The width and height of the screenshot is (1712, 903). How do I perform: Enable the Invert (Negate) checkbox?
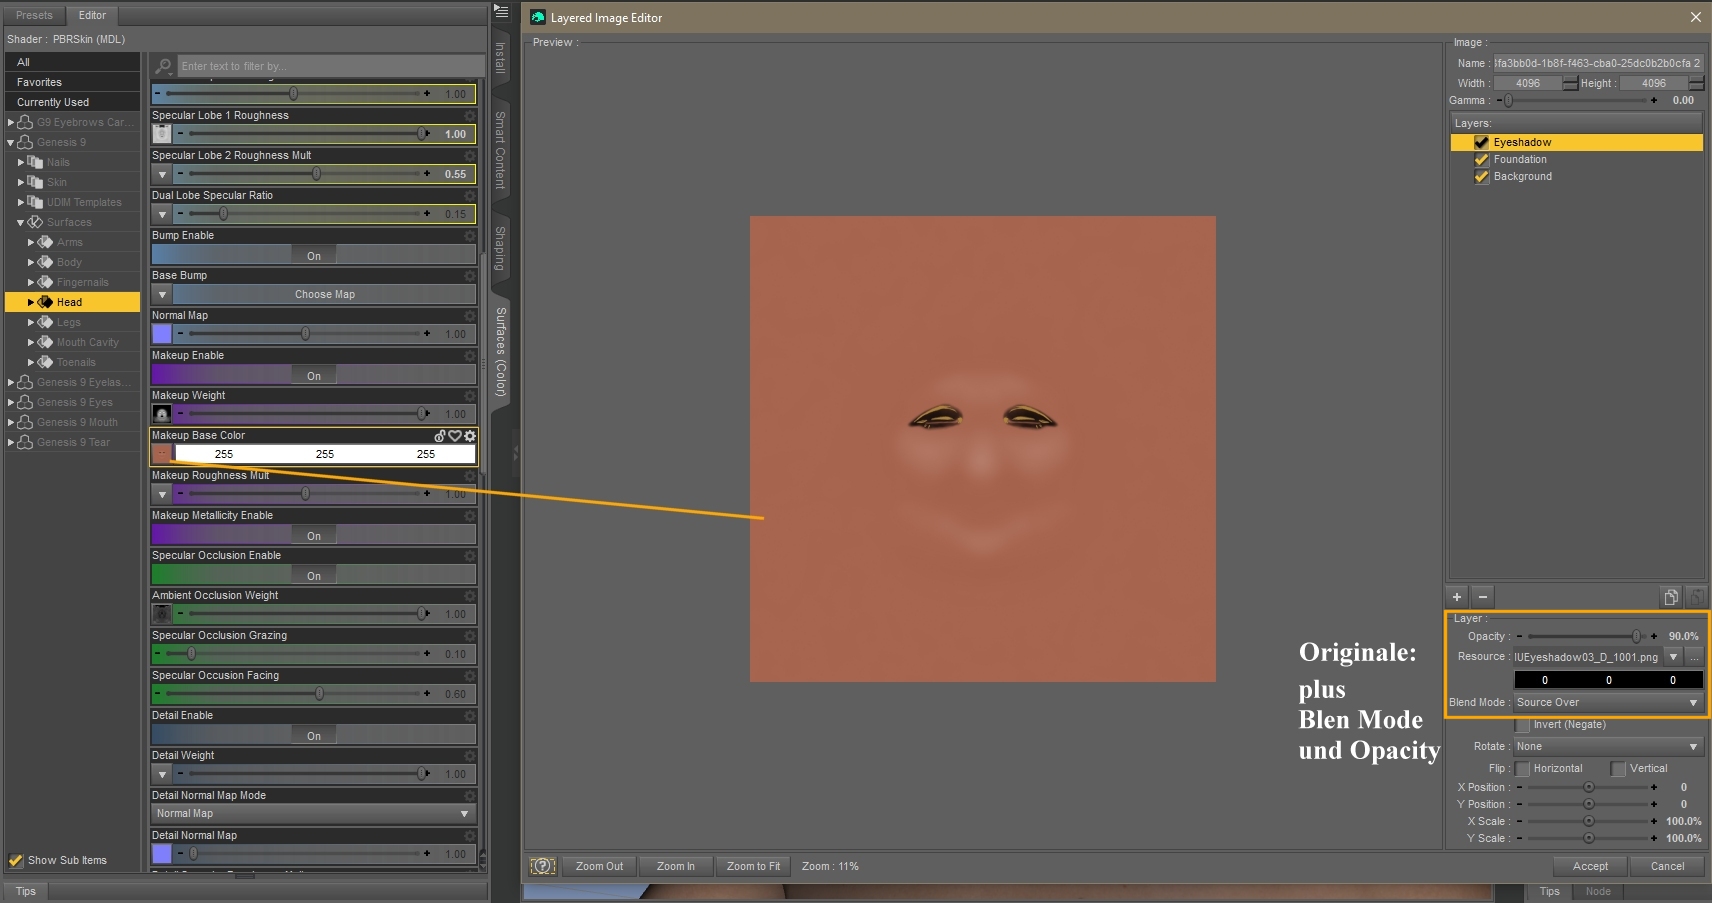point(1522,725)
